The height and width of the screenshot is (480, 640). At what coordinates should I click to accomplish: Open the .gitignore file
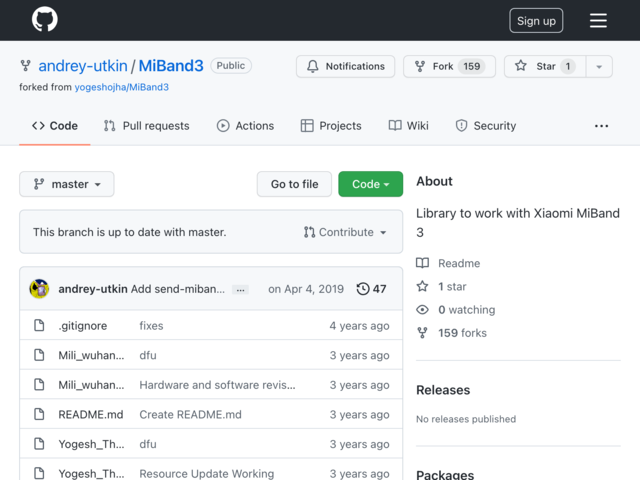[83, 326]
